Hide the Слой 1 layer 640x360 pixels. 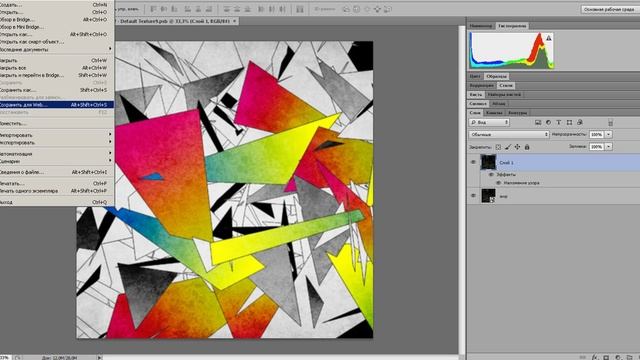473,162
